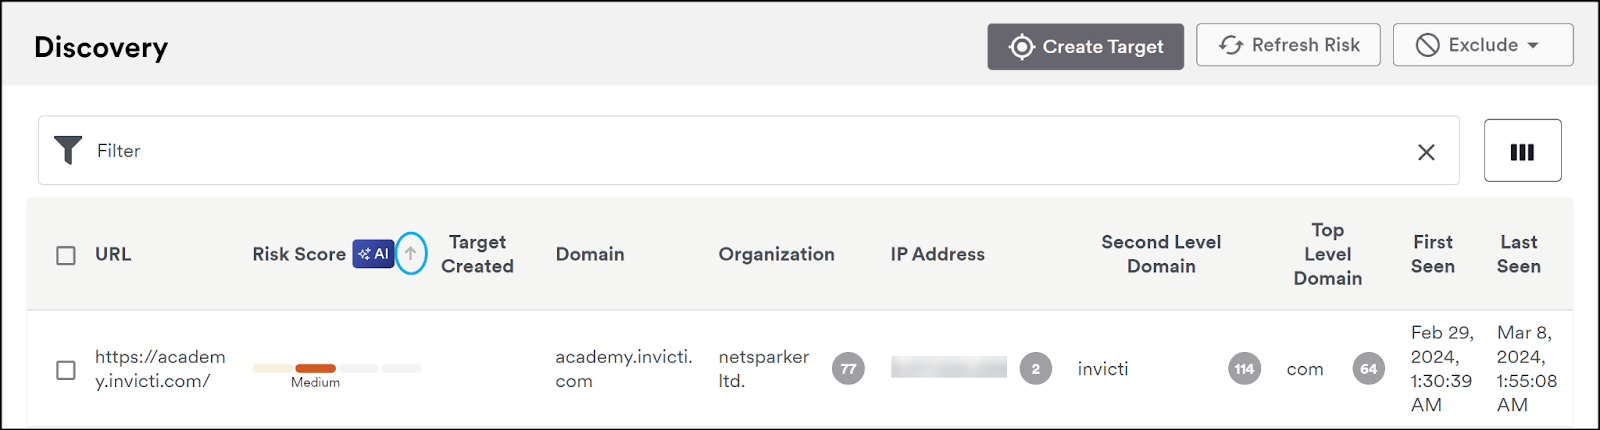Open the https://academy.invicti.com/ URL link

(x=160, y=369)
